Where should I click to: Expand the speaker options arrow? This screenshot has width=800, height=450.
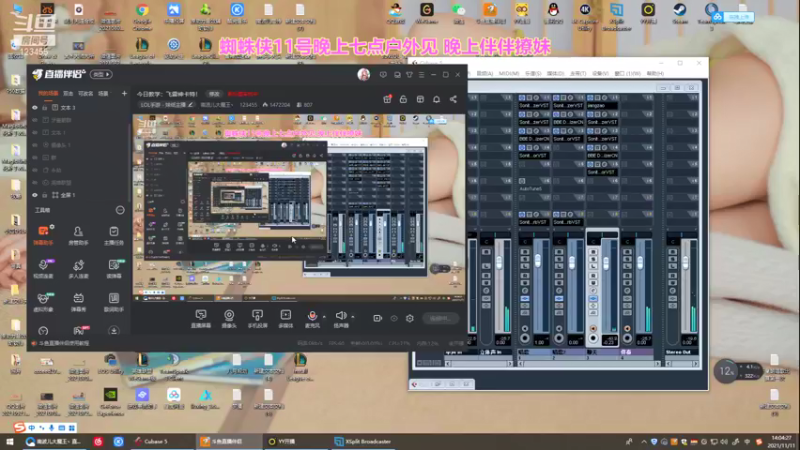[x=353, y=317]
